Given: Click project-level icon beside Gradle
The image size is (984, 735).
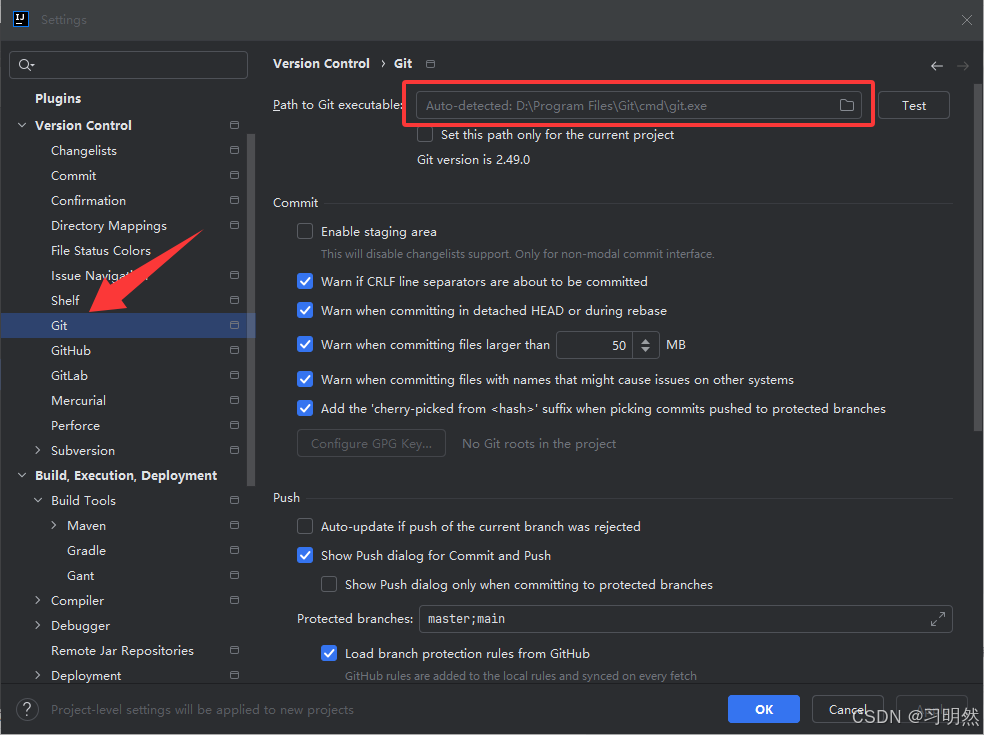Looking at the screenshot, I should tap(235, 550).
